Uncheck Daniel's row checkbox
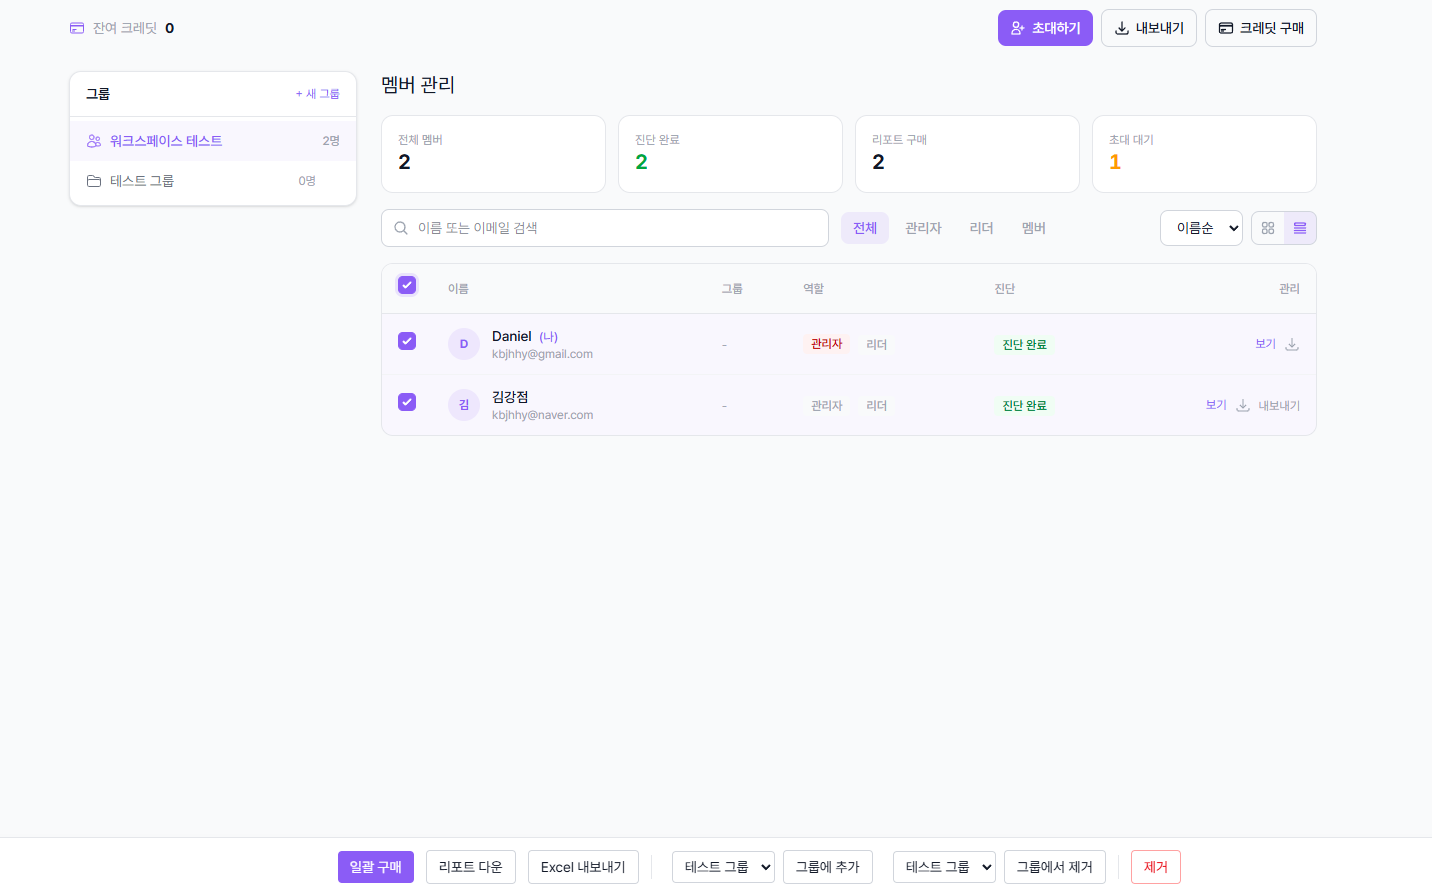 [407, 341]
